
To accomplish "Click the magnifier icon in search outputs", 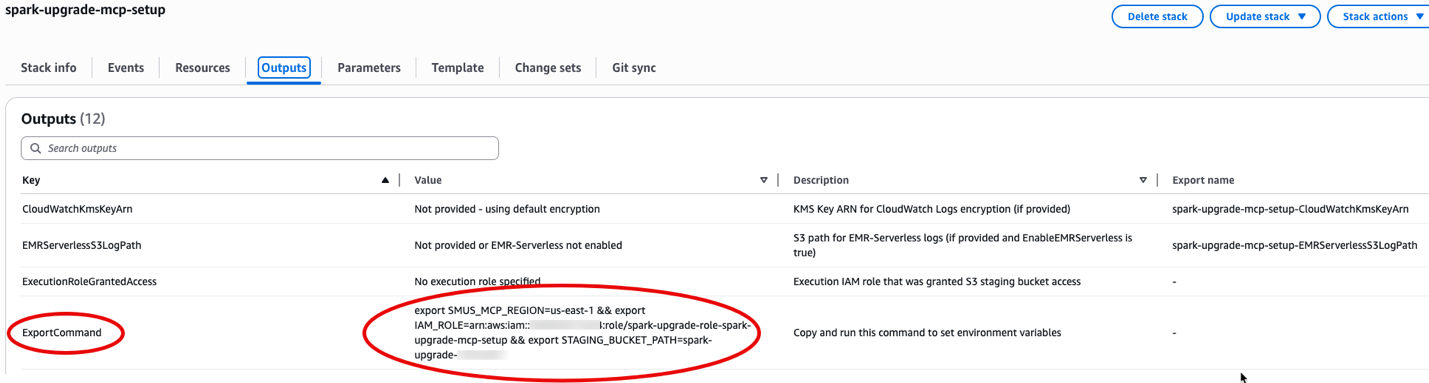I will [x=36, y=148].
